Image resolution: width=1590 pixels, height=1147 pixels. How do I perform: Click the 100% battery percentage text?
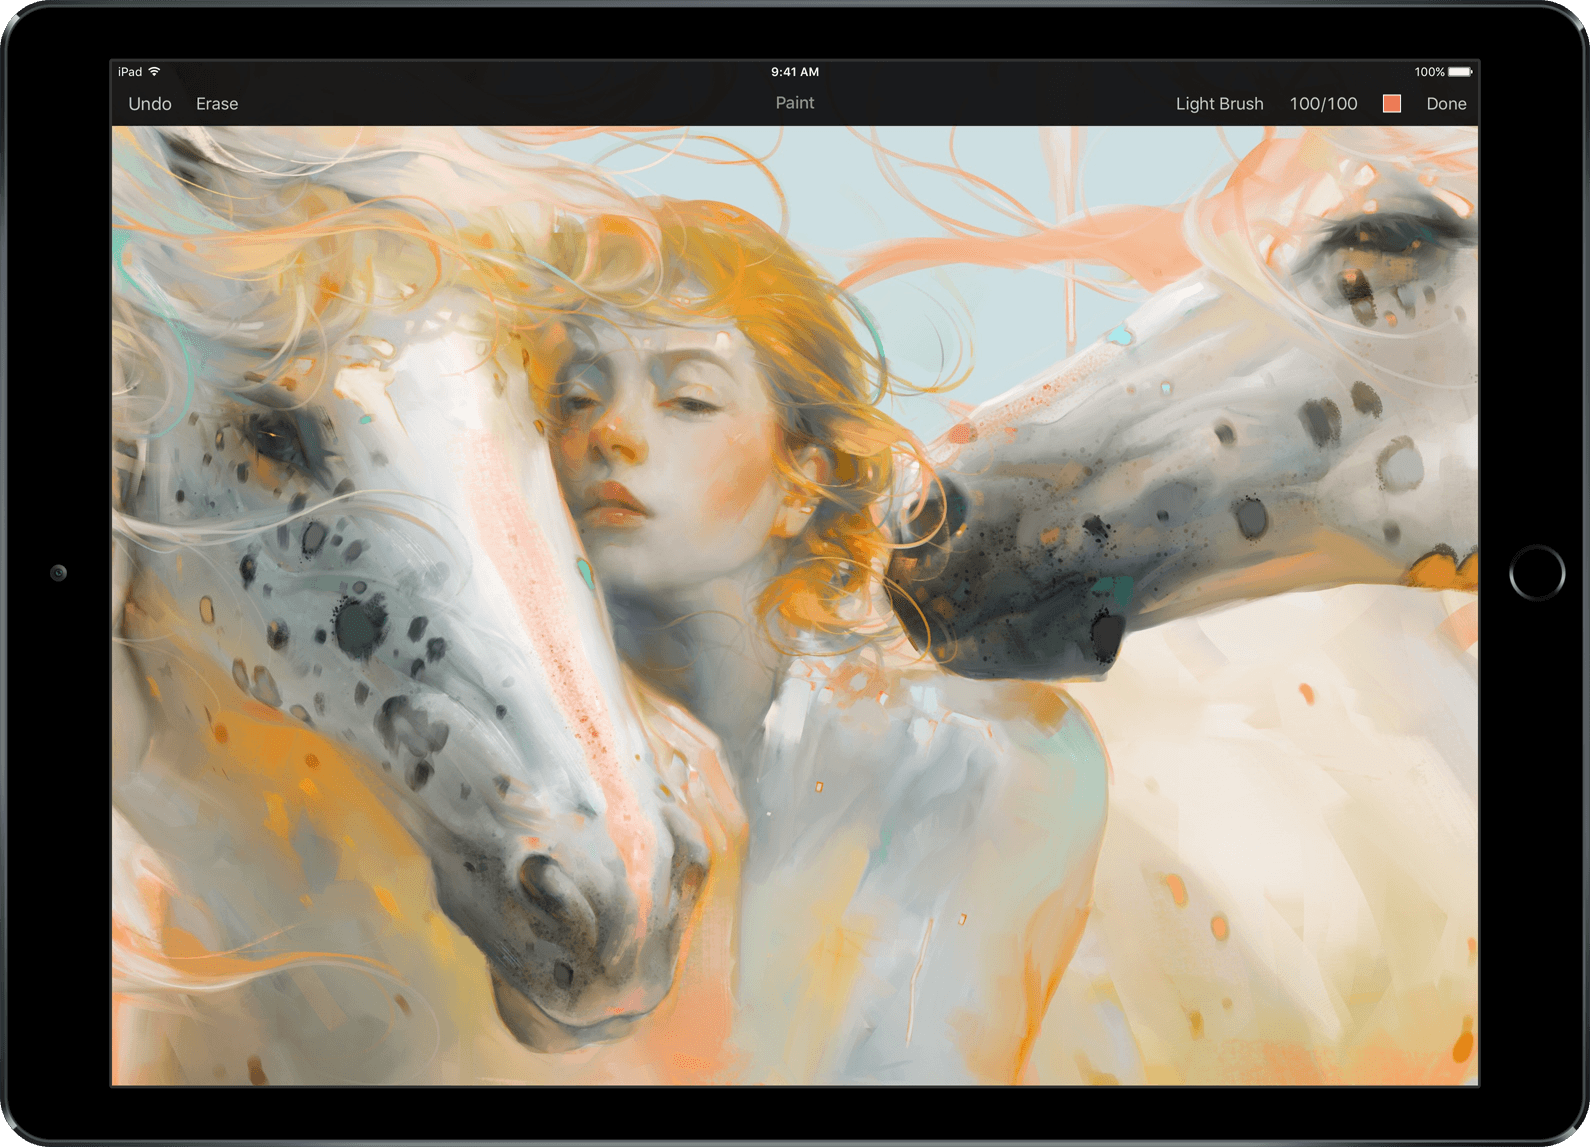[x=1429, y=72]
